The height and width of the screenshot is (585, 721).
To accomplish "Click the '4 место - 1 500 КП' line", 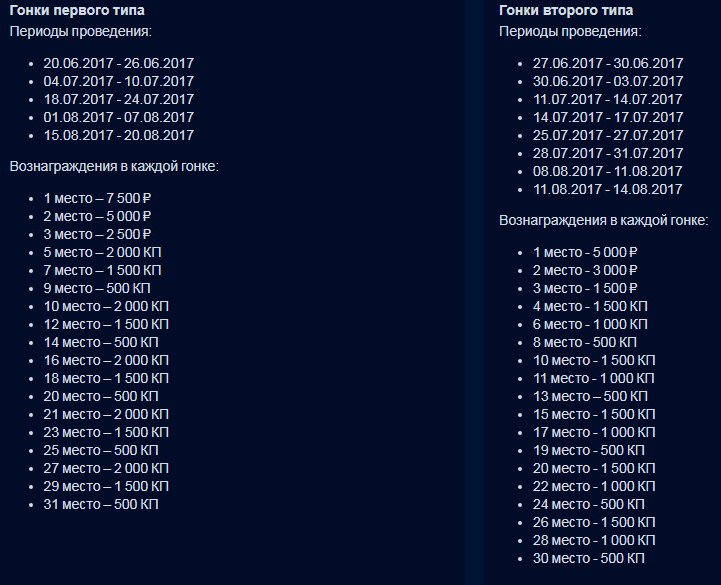I will click(590, 306).
